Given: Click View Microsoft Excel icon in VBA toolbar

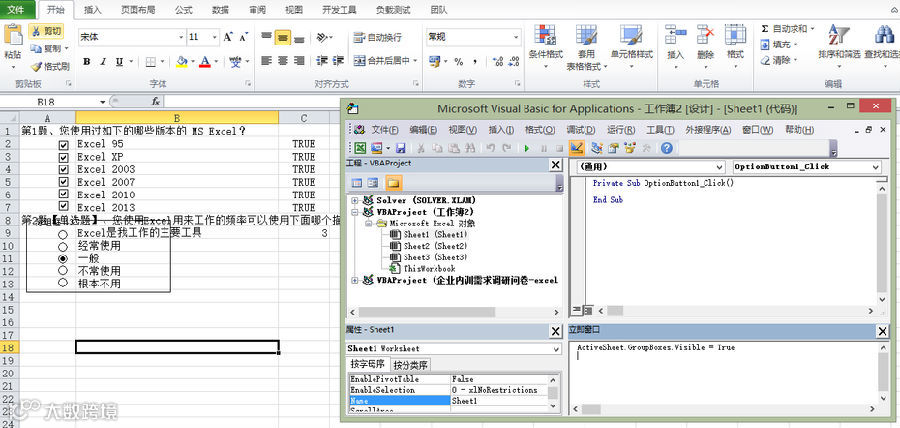Looking at the screenshot, I should [359, 149].
